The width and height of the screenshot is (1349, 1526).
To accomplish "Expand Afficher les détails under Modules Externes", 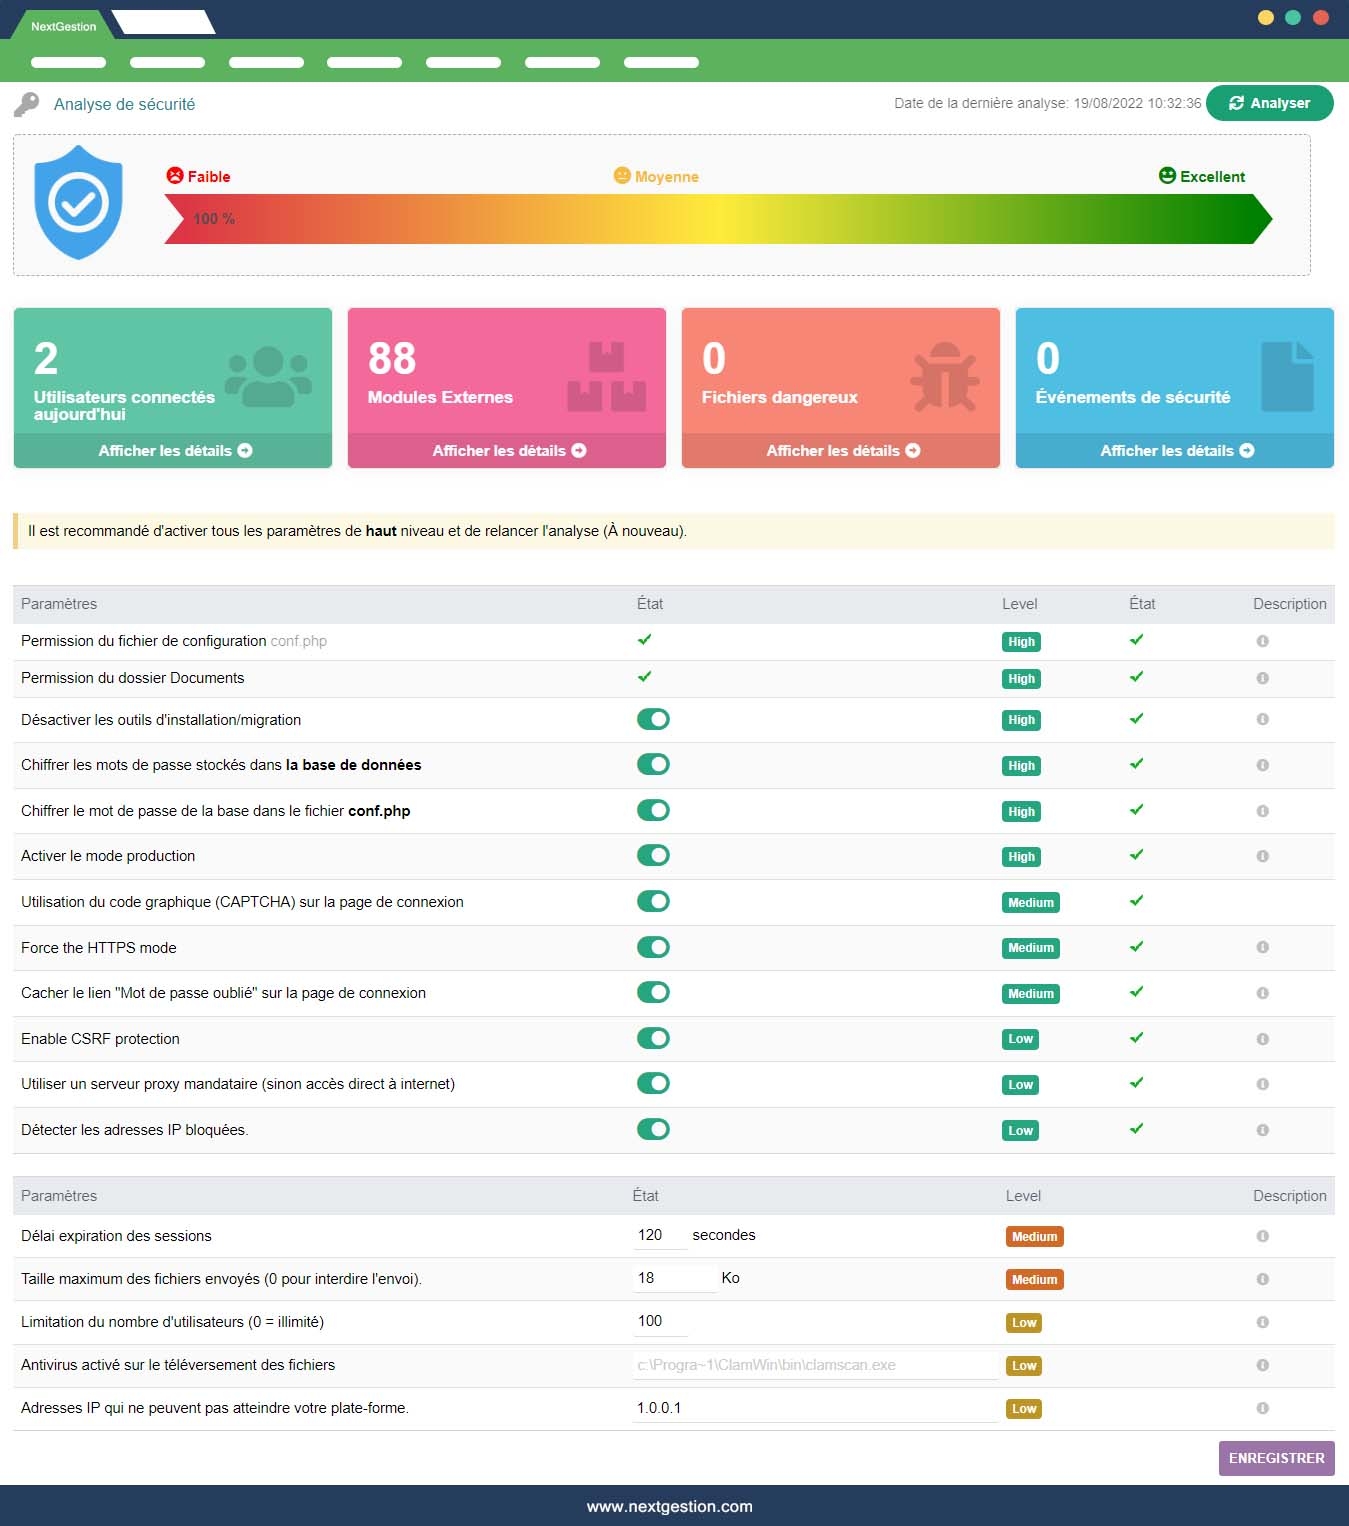I will [x=508, y=451].
